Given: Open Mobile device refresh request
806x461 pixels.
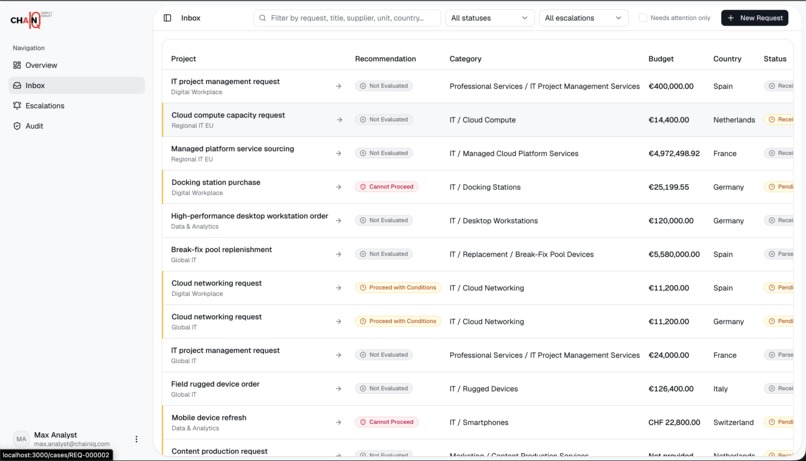Looking at the screenshot, I should [209, 418].
